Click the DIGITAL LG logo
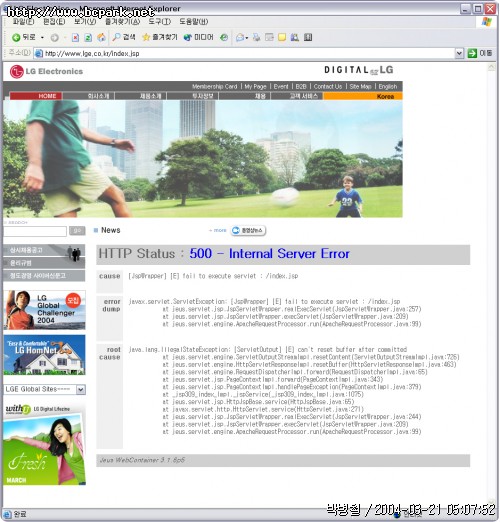This screenshot has width=500, height=522. (359, 70)
